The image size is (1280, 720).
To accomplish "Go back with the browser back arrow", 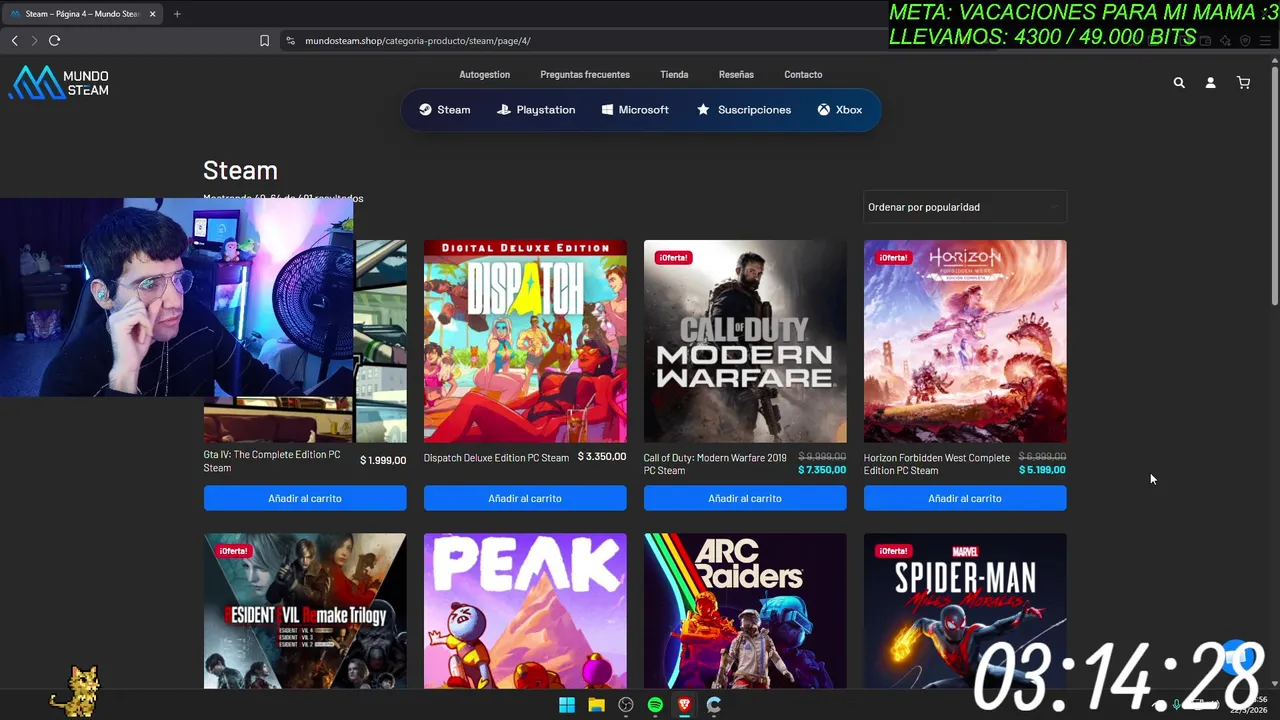I will [x=14, y=41].
